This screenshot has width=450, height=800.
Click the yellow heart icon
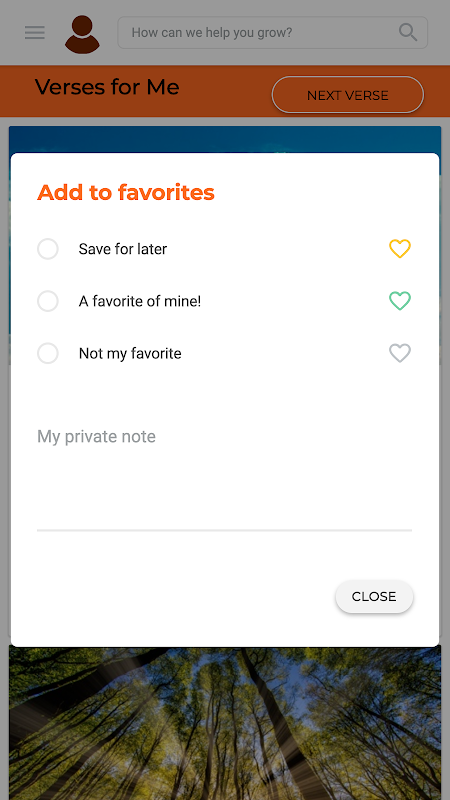tap(400, 248)
